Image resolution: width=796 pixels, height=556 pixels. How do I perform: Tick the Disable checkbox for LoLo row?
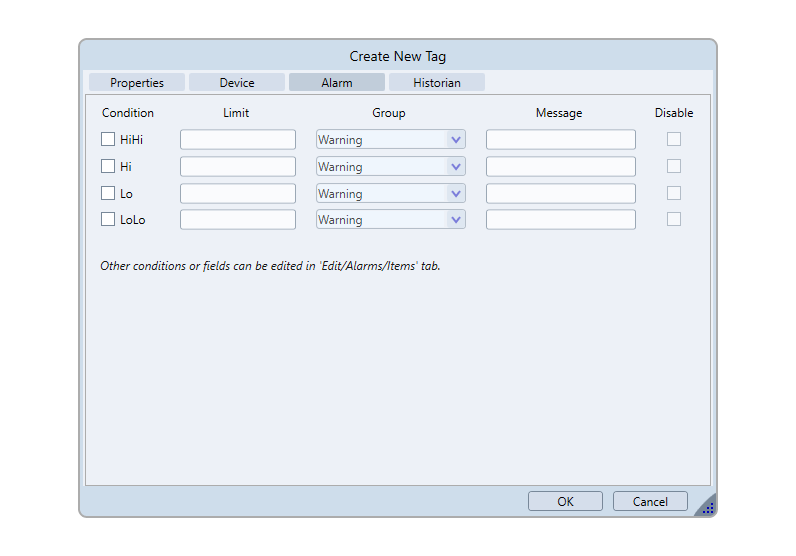(674, 219)
